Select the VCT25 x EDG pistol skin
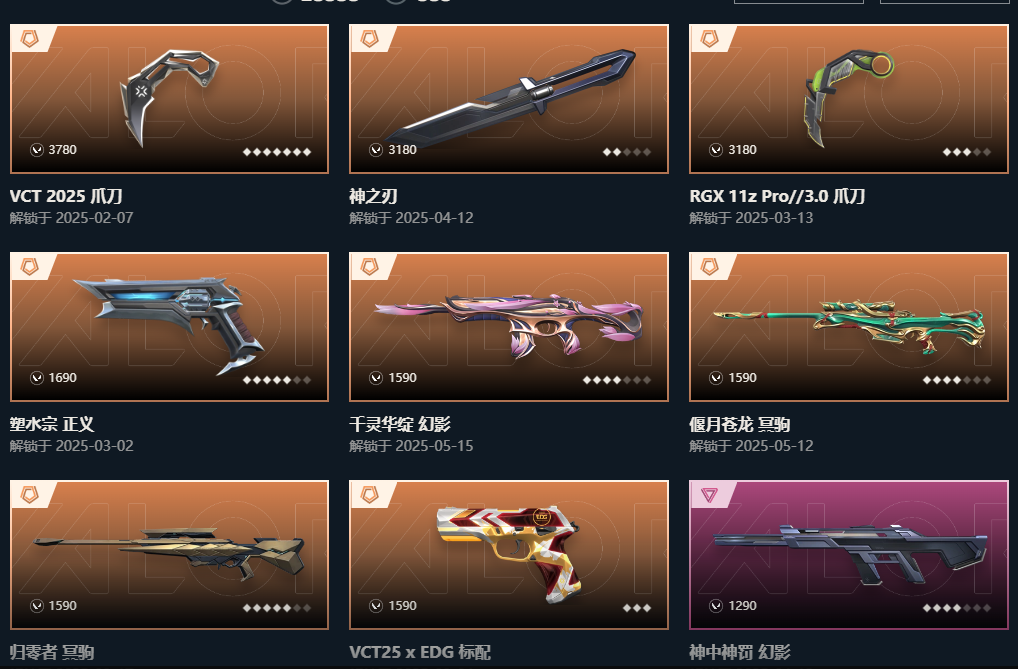Screen dimensions: 1018x669 [509, 555]
